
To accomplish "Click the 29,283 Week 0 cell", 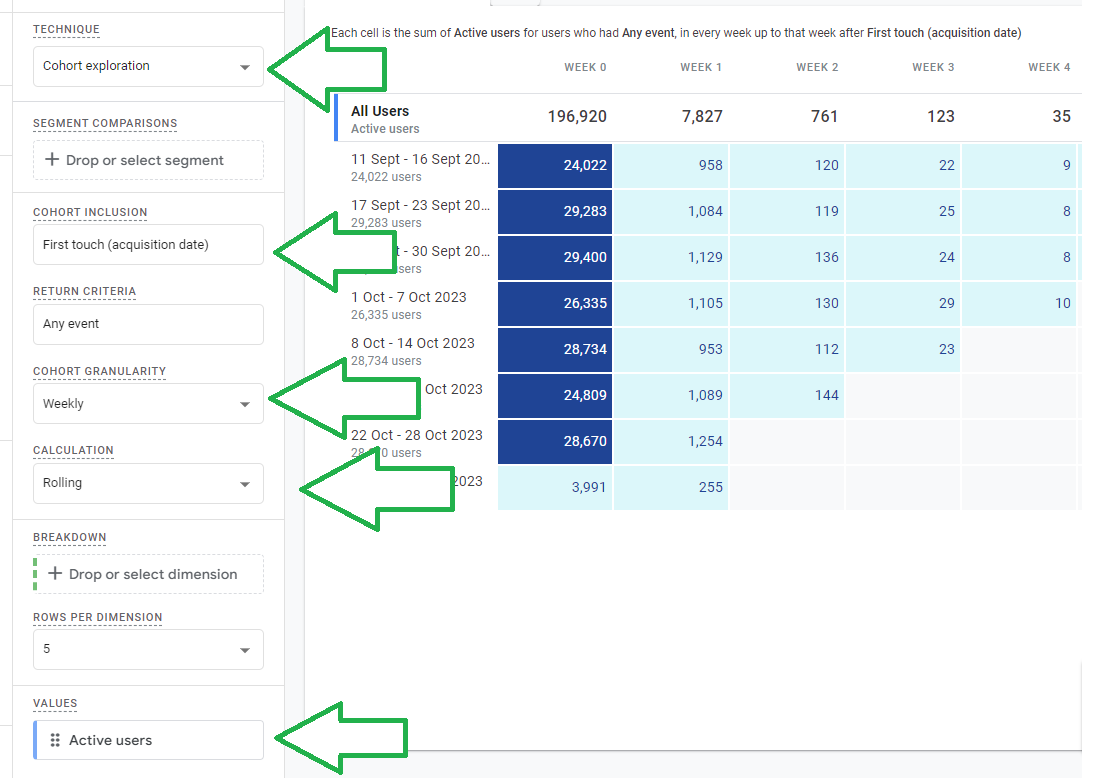I will point(555,211).
